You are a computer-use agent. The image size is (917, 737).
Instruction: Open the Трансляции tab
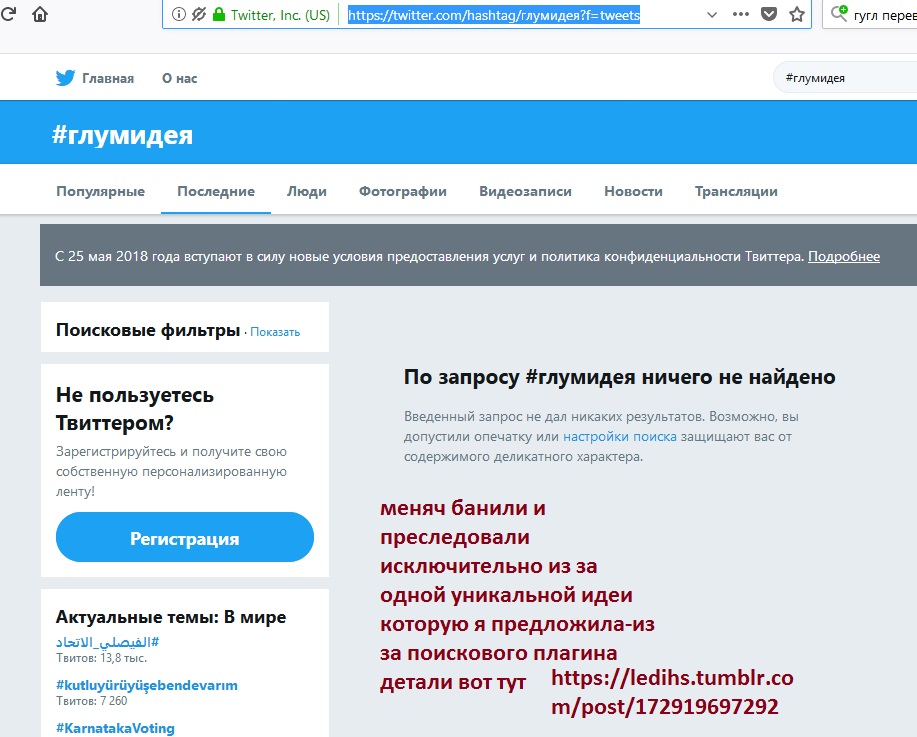736,191
